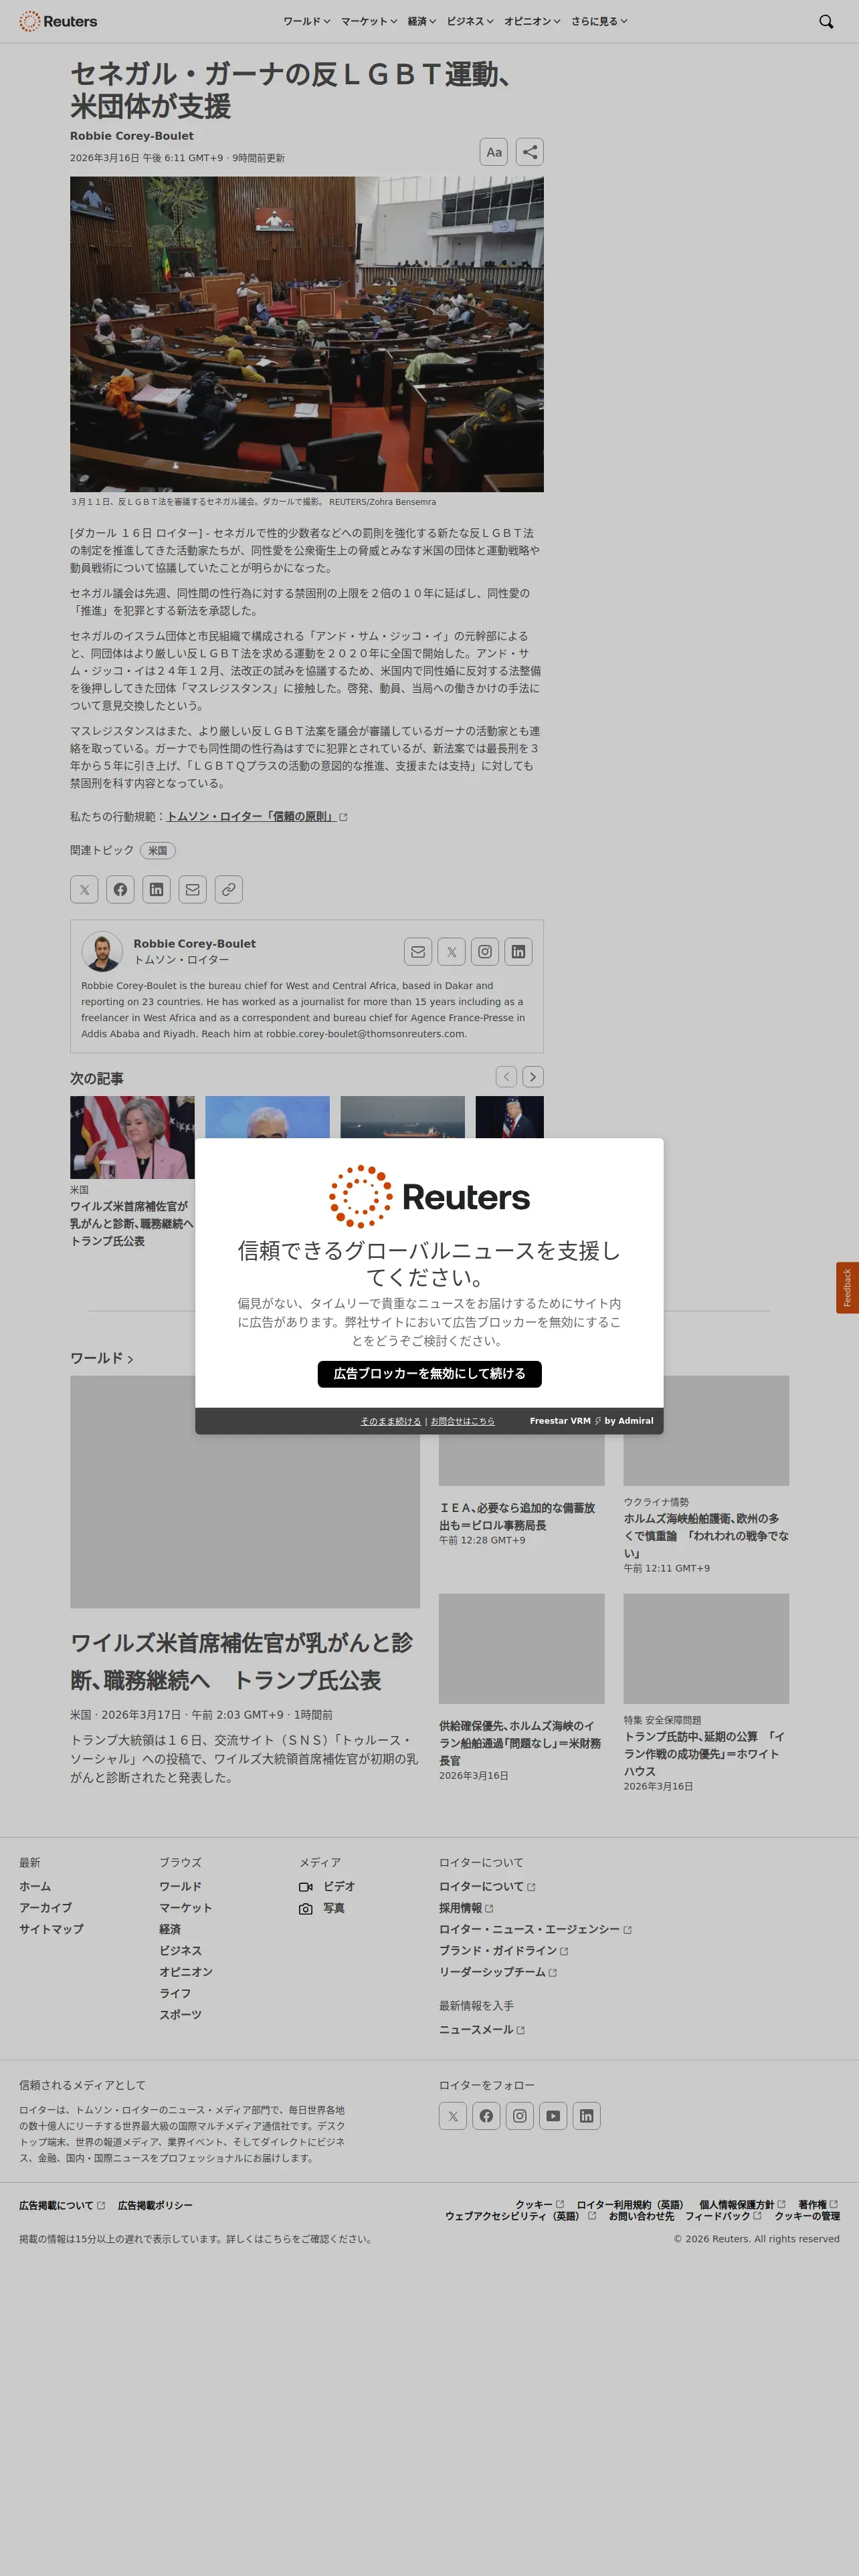Copy the article link with the chain icon
The height and width of the screenshot is (2576, 859).
coord(228,889)
